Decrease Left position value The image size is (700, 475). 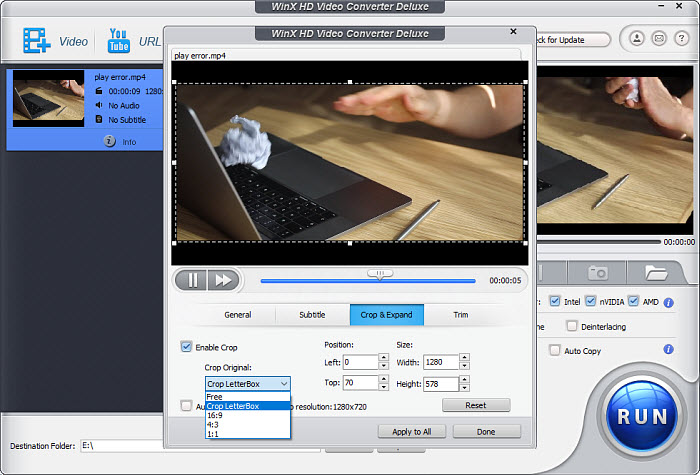click(383, 366)
